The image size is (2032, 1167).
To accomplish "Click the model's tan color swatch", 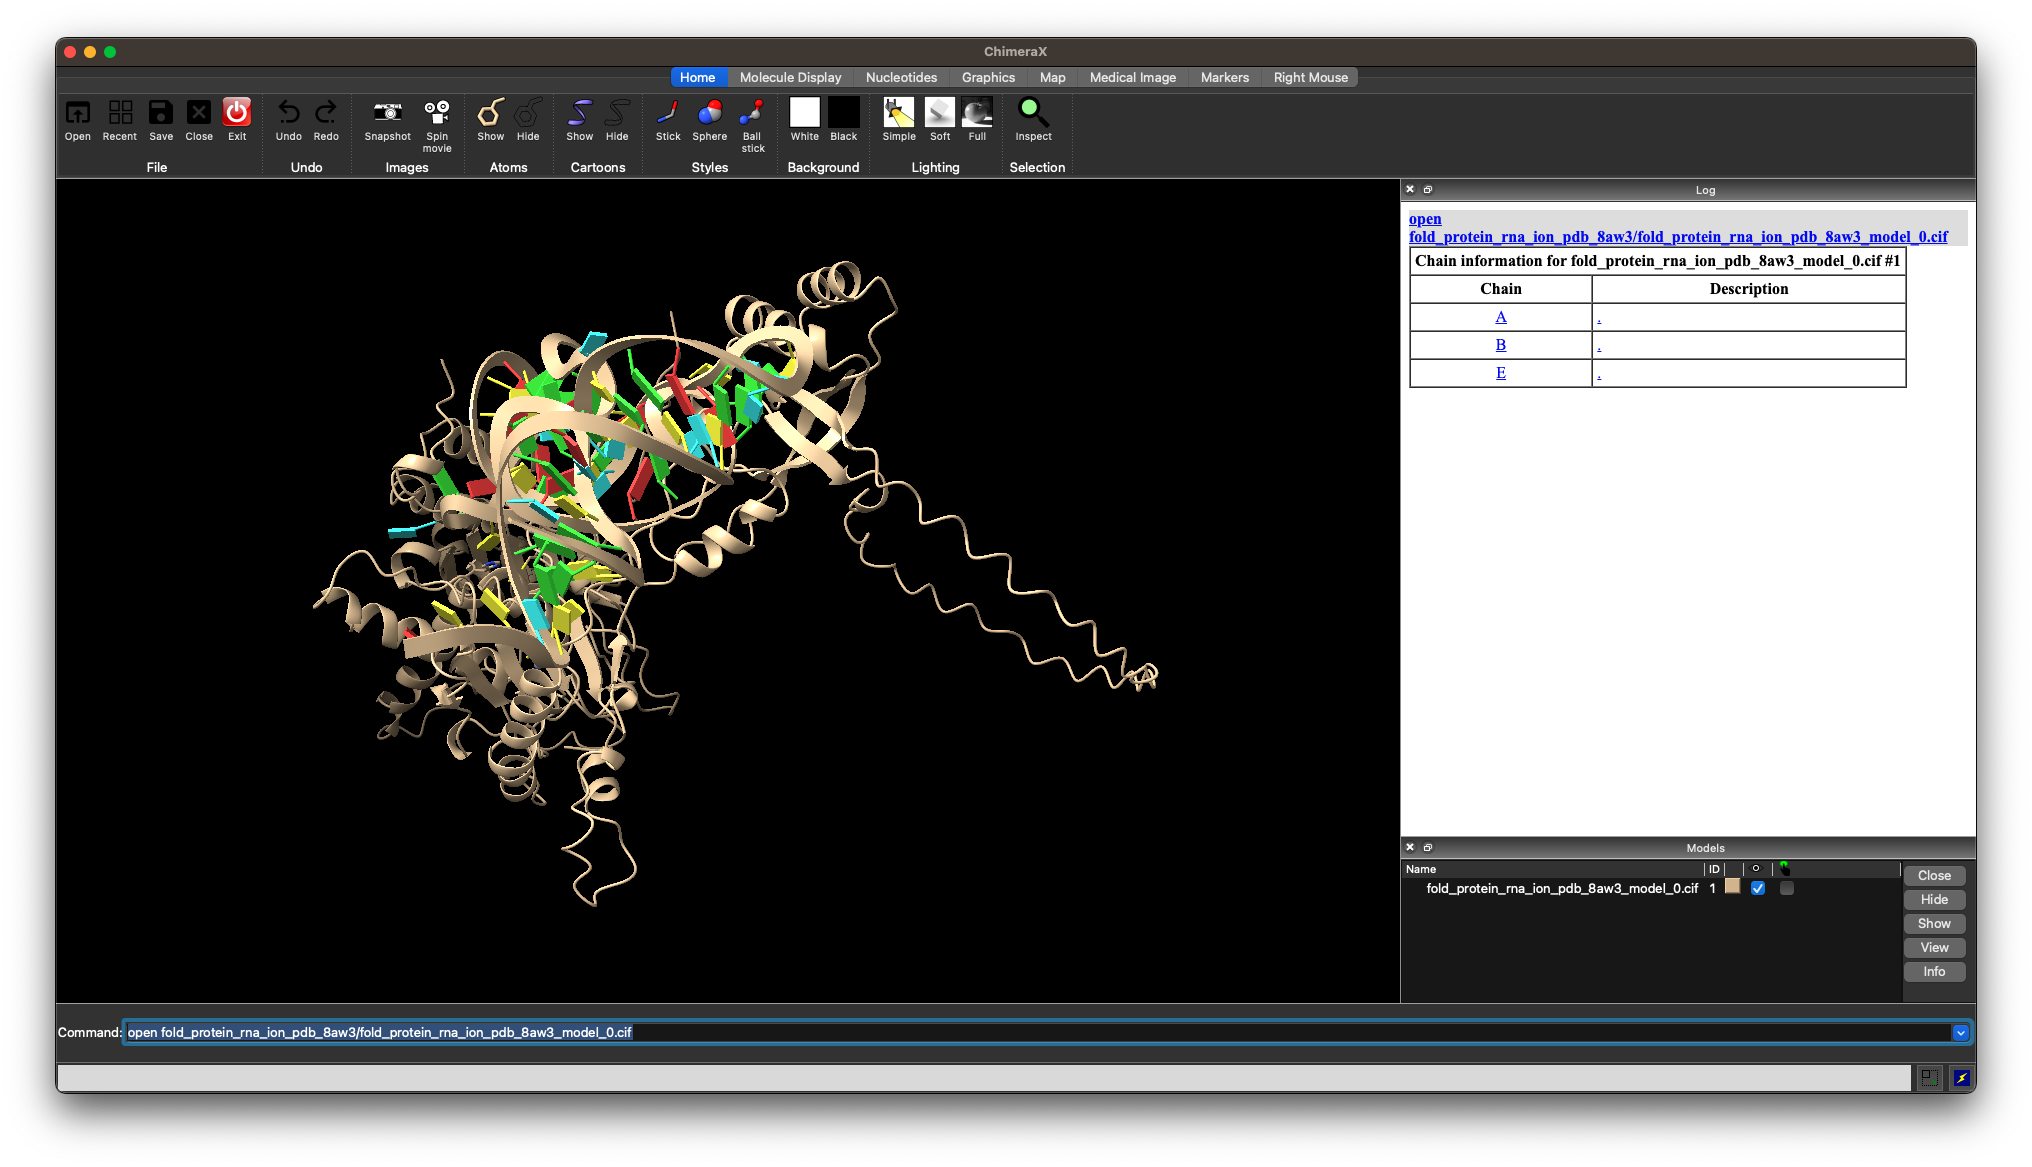I will tap(1732, 887).
